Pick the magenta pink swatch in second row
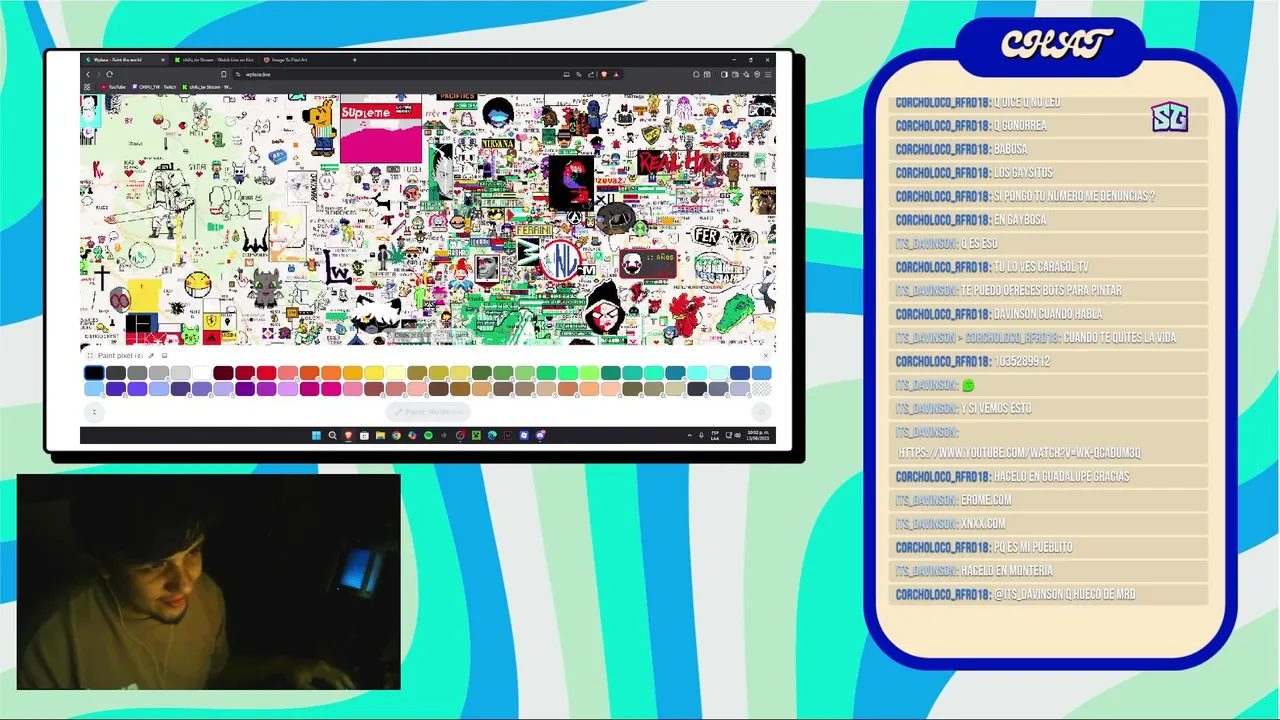 point(331,389)
